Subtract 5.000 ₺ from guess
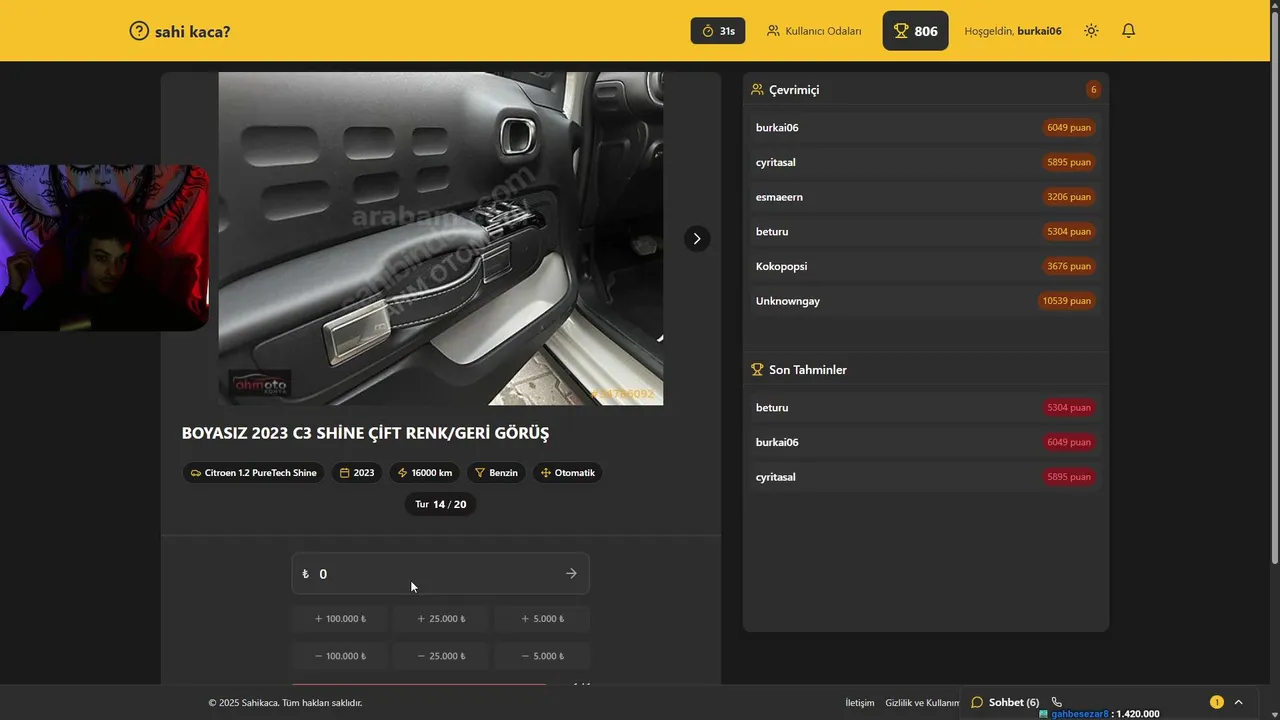The width and height of the screenshot is (1280, 720). [541, 656]
